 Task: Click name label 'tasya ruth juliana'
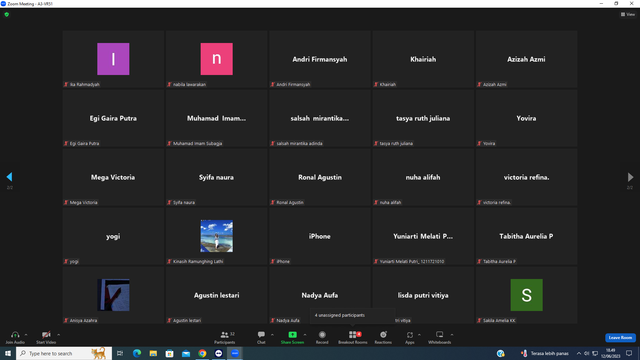(396, 143)
